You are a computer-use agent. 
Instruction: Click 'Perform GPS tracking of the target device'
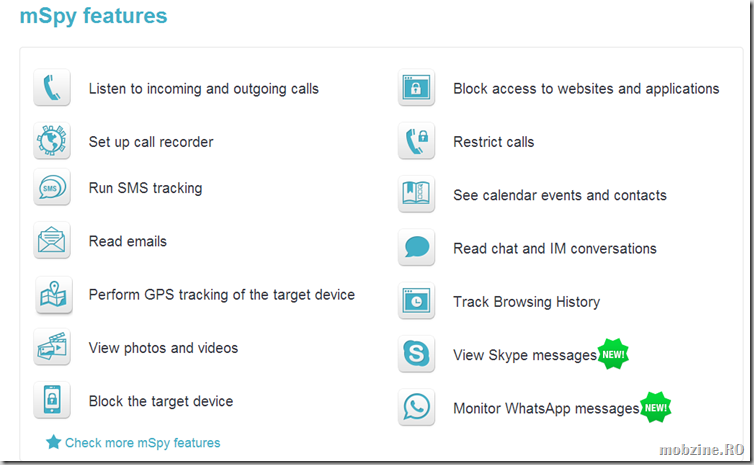(x=222, y=295)
